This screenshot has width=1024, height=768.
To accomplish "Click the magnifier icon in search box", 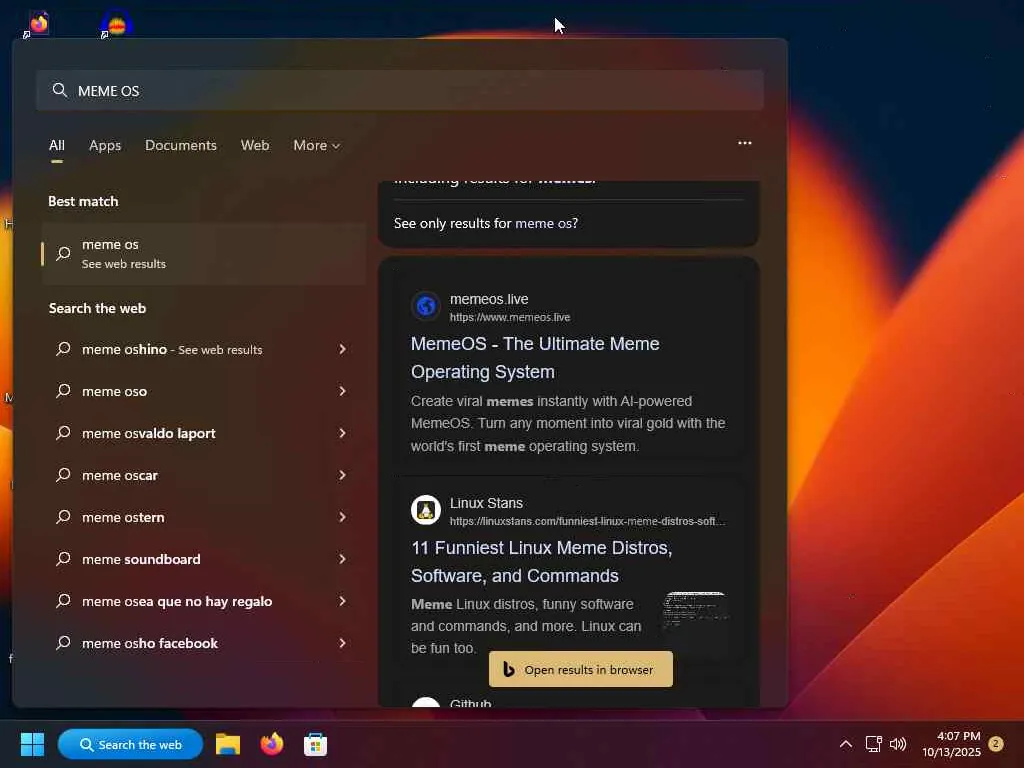I will tap(59, 90).
